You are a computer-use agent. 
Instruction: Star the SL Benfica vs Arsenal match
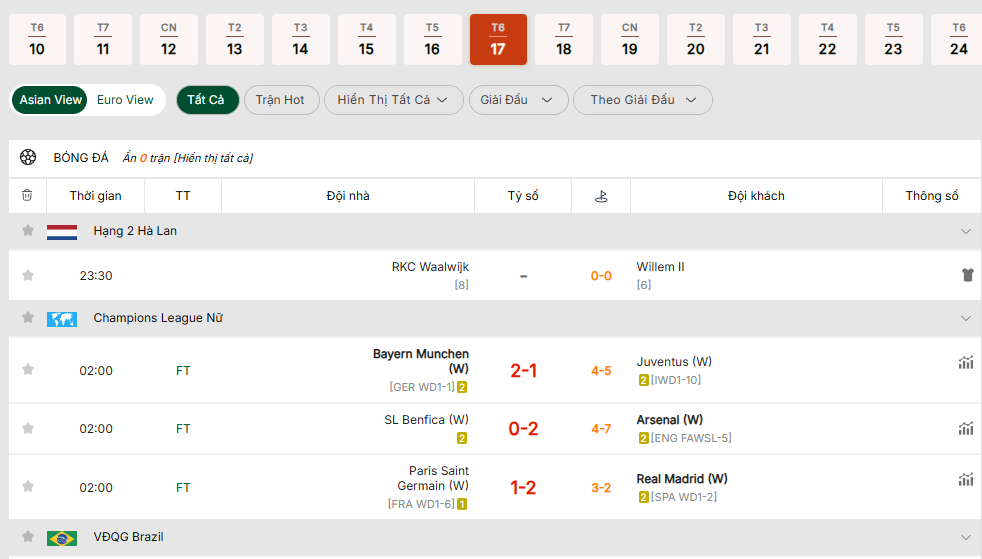tap(28, 428)
